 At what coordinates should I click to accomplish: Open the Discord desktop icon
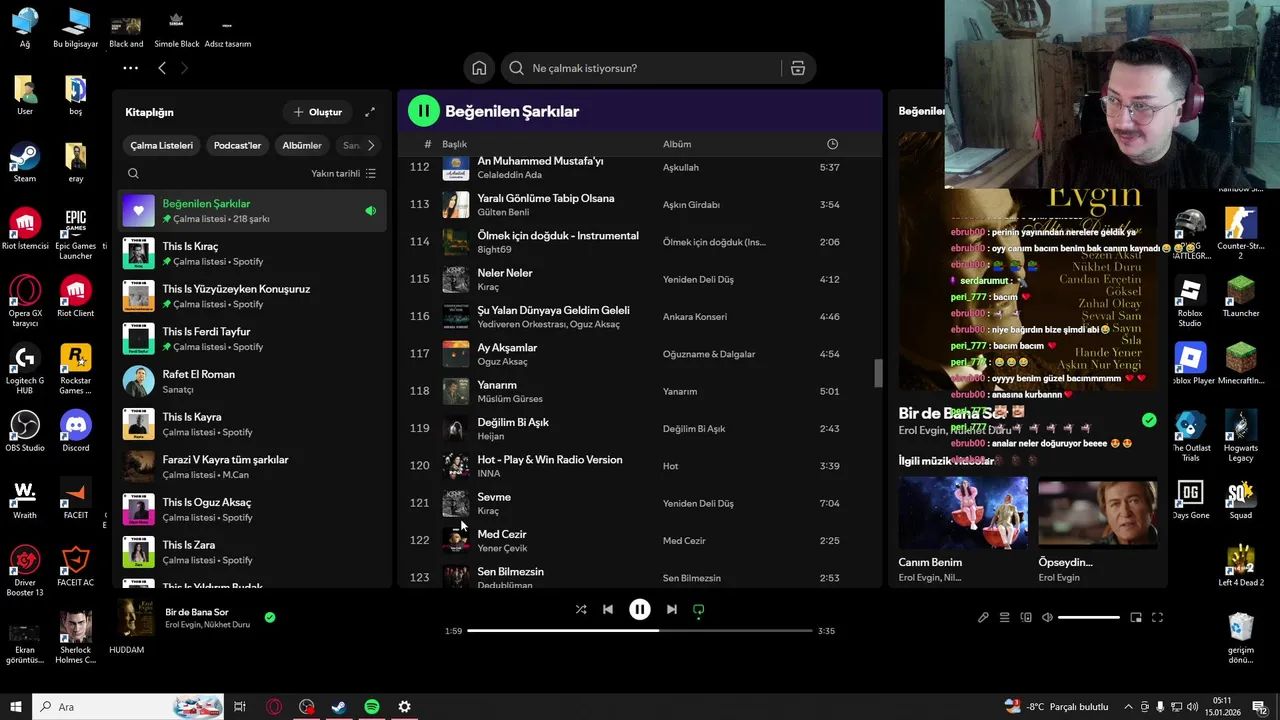tap(76, 432)
